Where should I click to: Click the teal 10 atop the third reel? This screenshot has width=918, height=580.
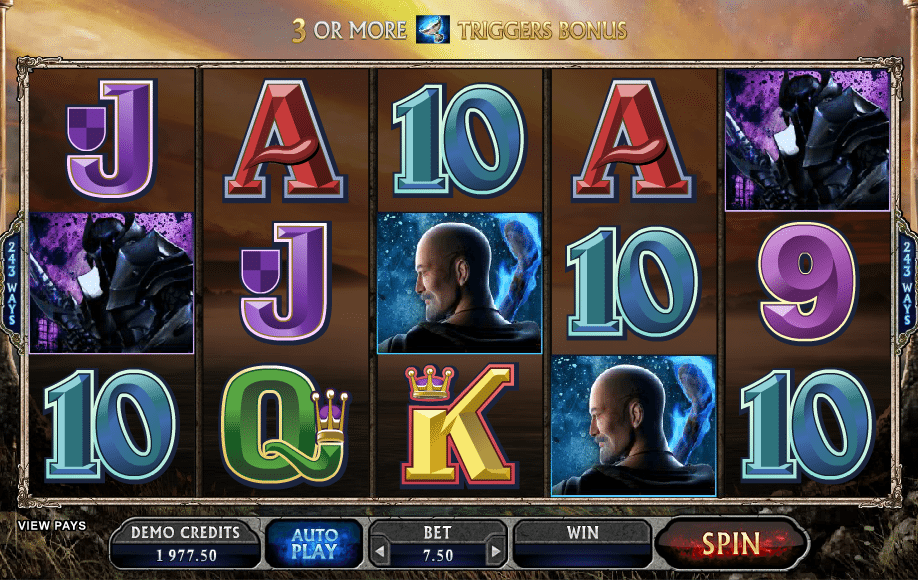460,140
